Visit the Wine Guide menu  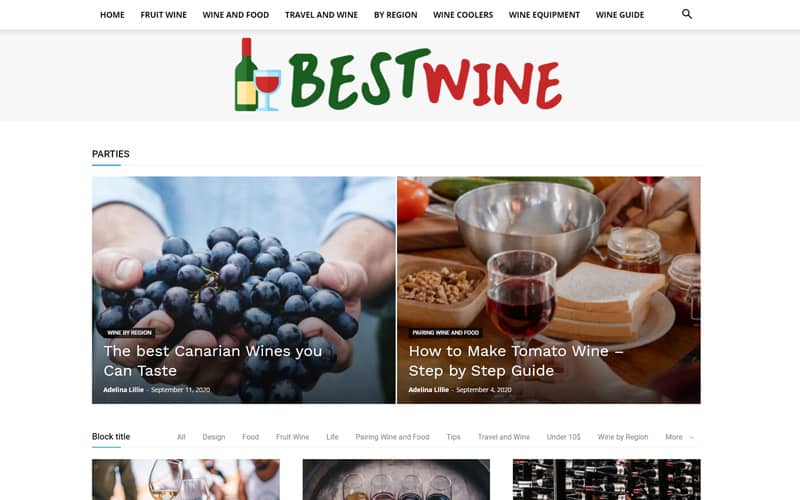(620, 15)
